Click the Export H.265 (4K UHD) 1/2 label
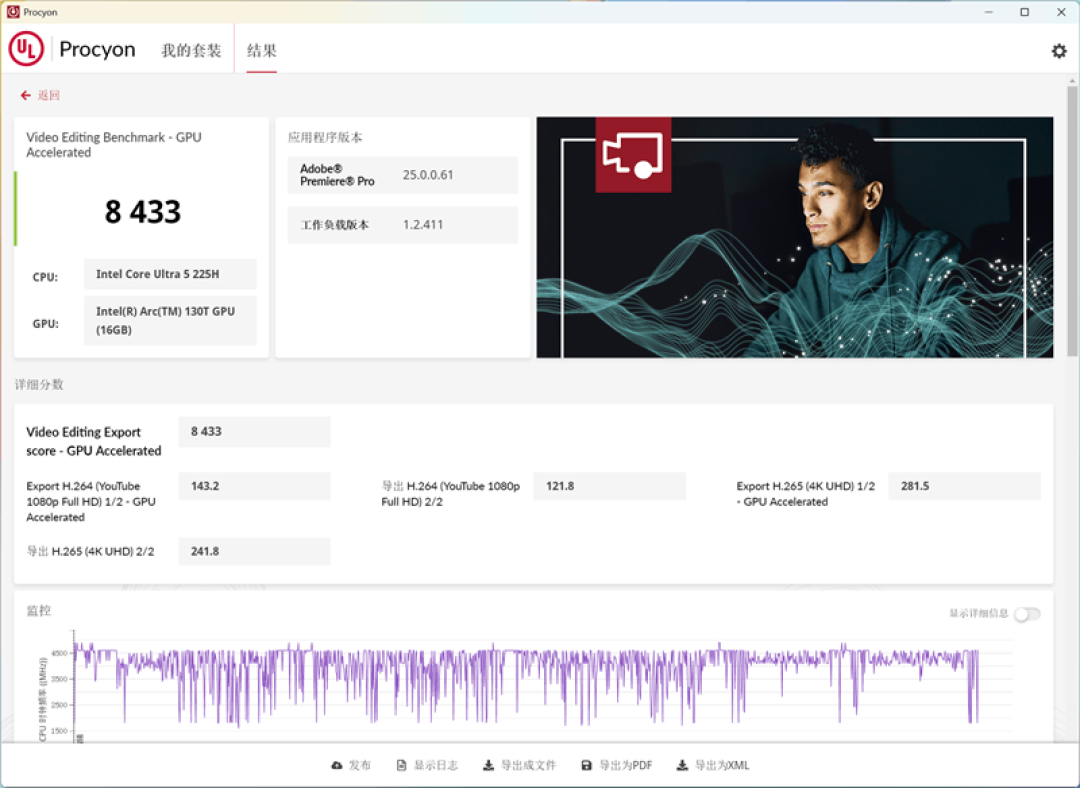Viewport: 1080px width, 788px height. (806, 494)
